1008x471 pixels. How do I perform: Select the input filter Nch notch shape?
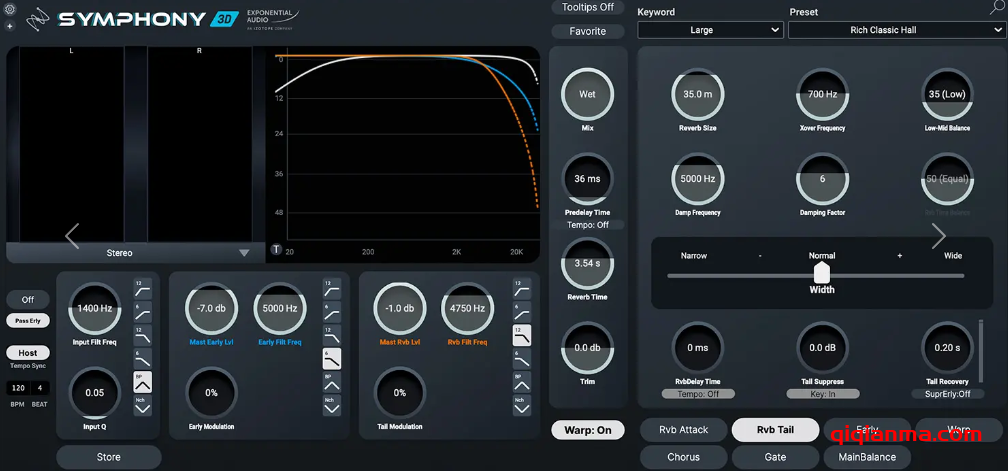pyautogui.click(x=143, y=405)
